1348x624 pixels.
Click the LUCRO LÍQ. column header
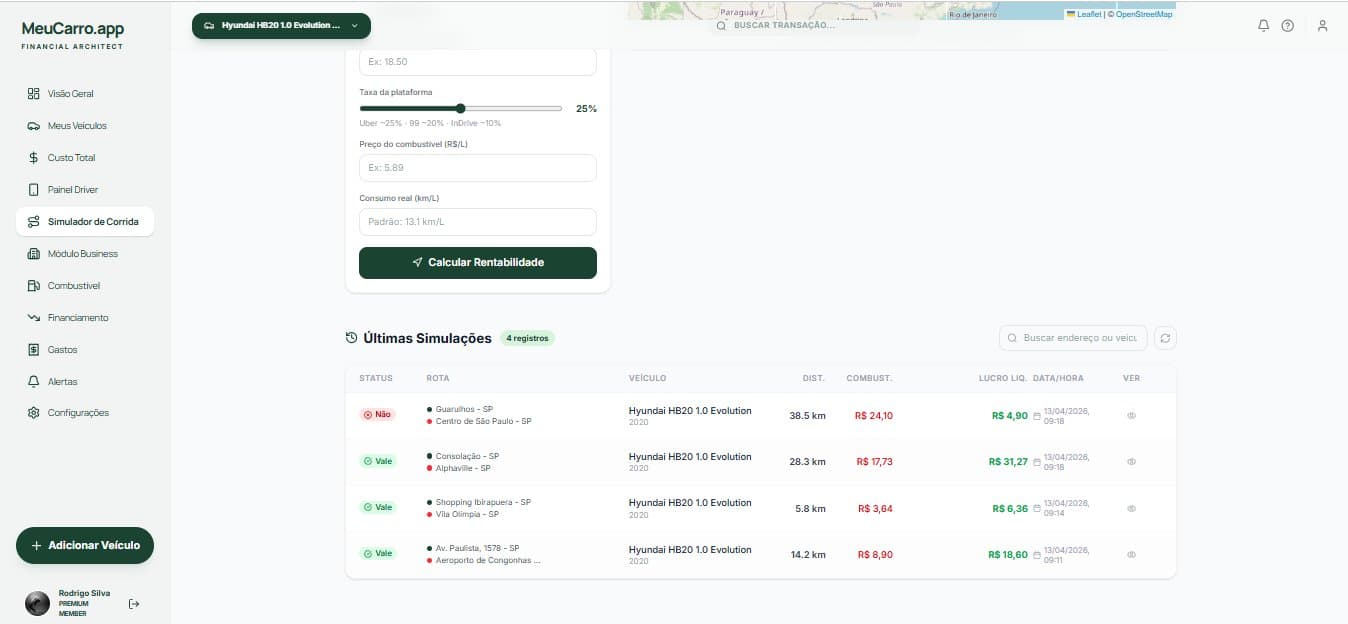[x=1003, y=378]
